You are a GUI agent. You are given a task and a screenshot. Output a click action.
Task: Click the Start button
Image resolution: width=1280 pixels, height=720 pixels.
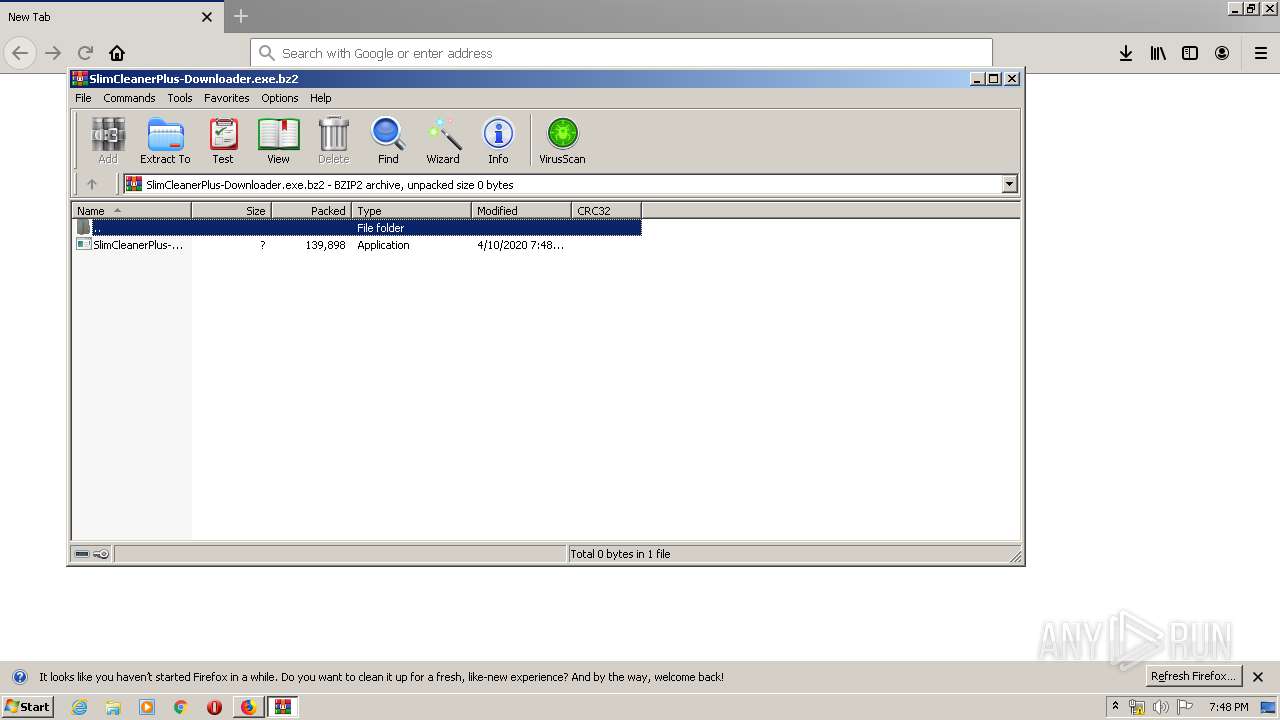point(27,707)
